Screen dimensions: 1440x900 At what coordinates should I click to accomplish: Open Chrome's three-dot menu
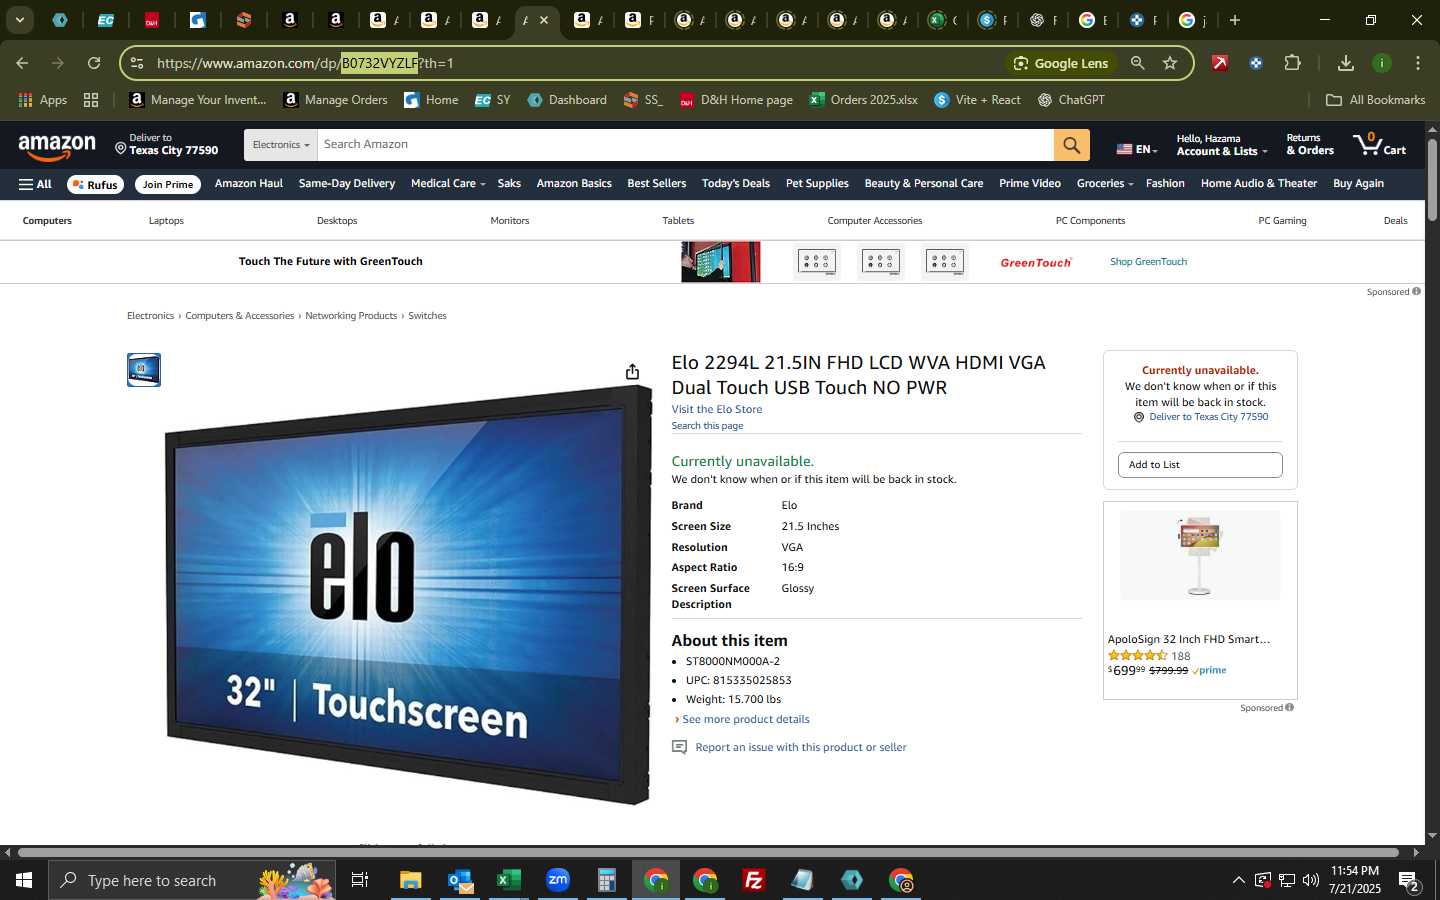pyautogui.click(x=1418, y=63)
